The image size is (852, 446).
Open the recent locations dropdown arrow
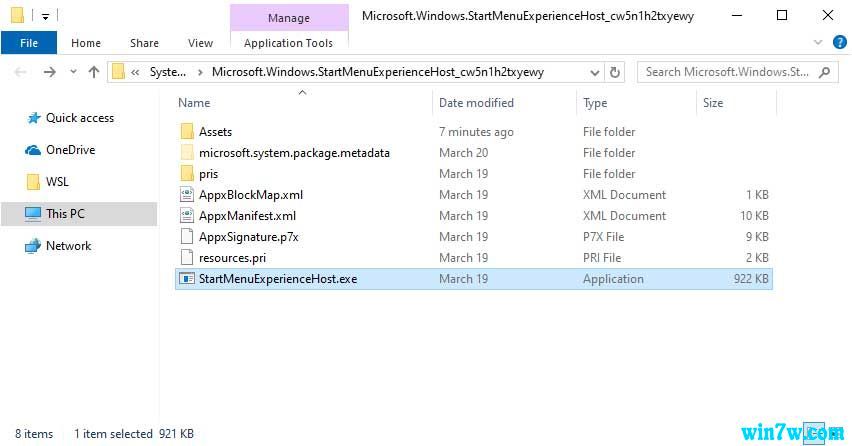[x=71, y=72]
